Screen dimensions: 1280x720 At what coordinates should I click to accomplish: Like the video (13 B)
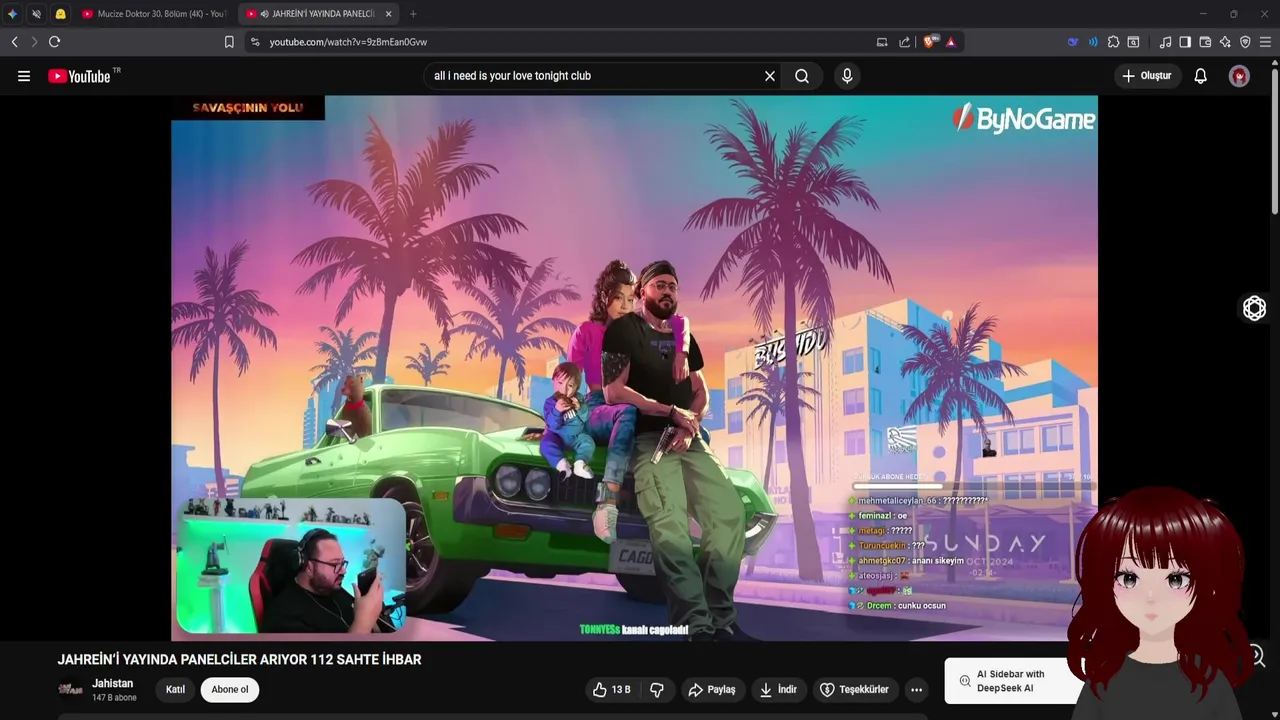[x=612, y=689]
